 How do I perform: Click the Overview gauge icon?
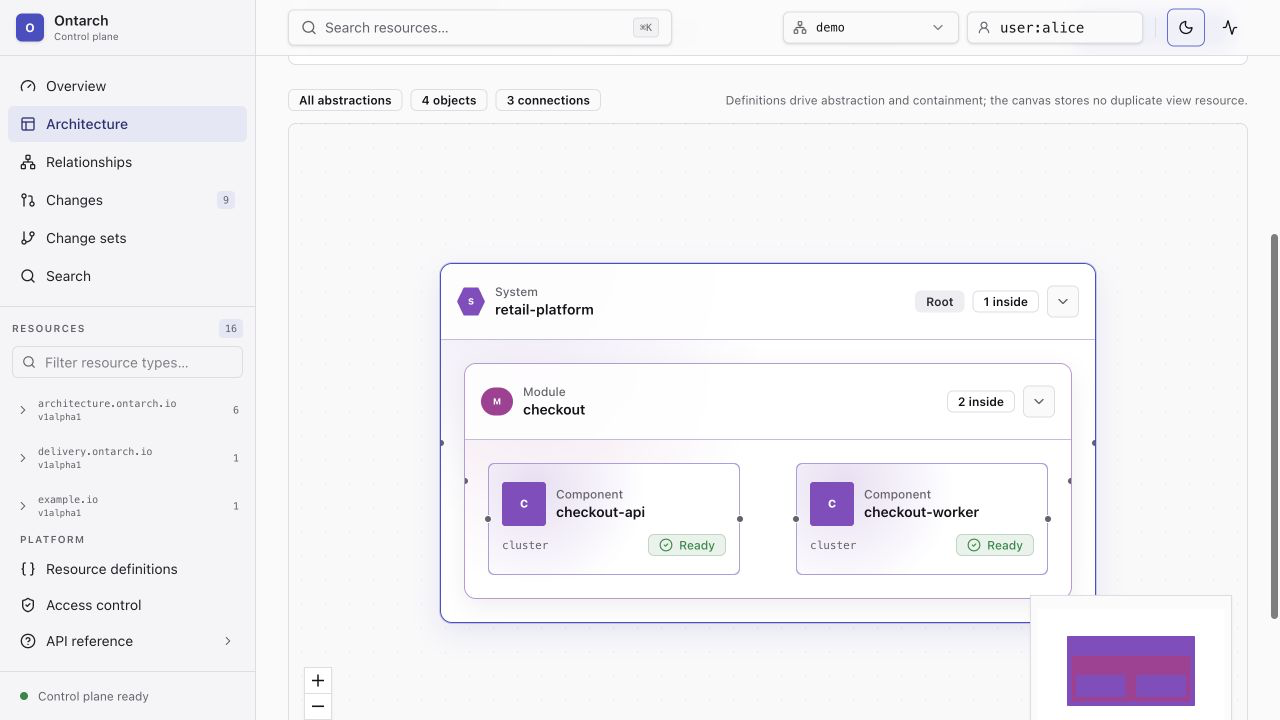(x=28, y=86)
